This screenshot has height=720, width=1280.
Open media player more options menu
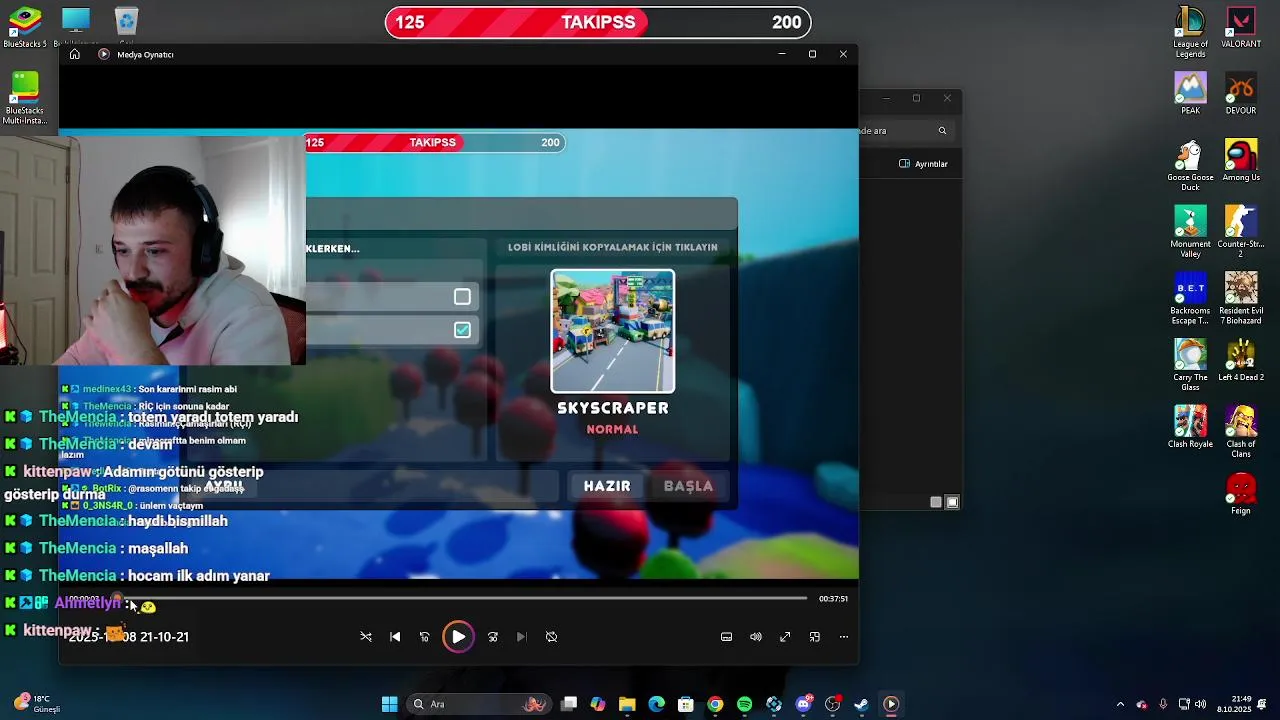click(x=844, y=637)
